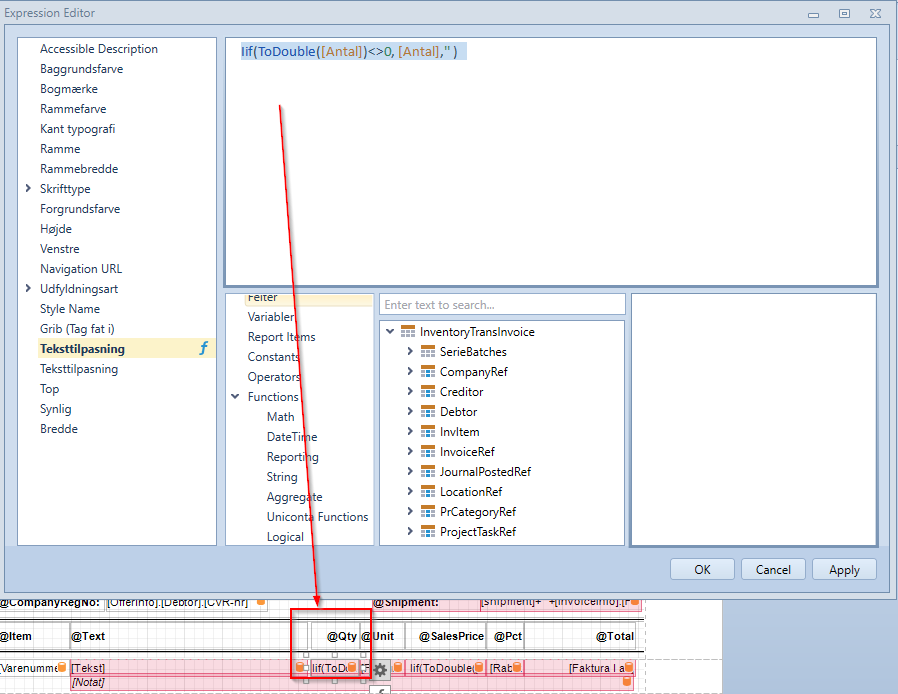Click the field search box

point(502,305)
